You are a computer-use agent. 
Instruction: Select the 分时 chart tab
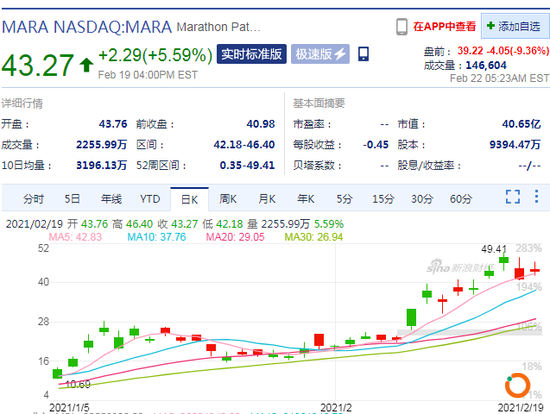[33, 199]
